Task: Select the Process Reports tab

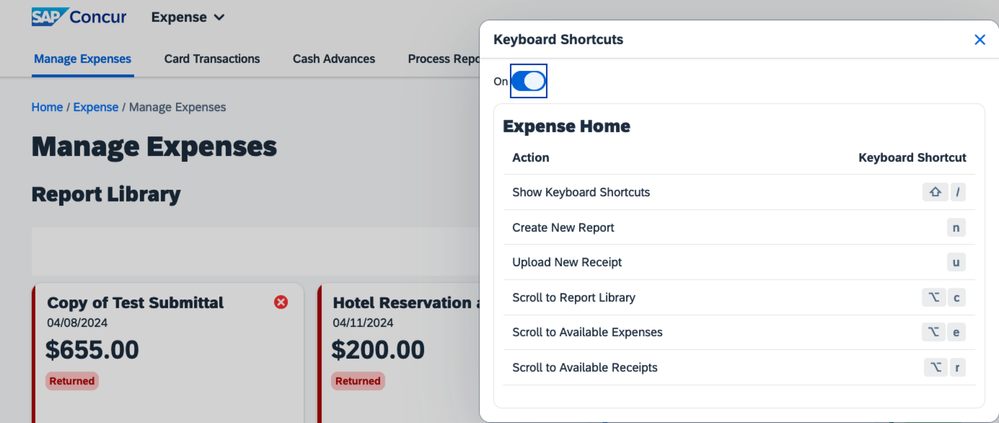Action: pyautogui.click(x=443, y=59)
